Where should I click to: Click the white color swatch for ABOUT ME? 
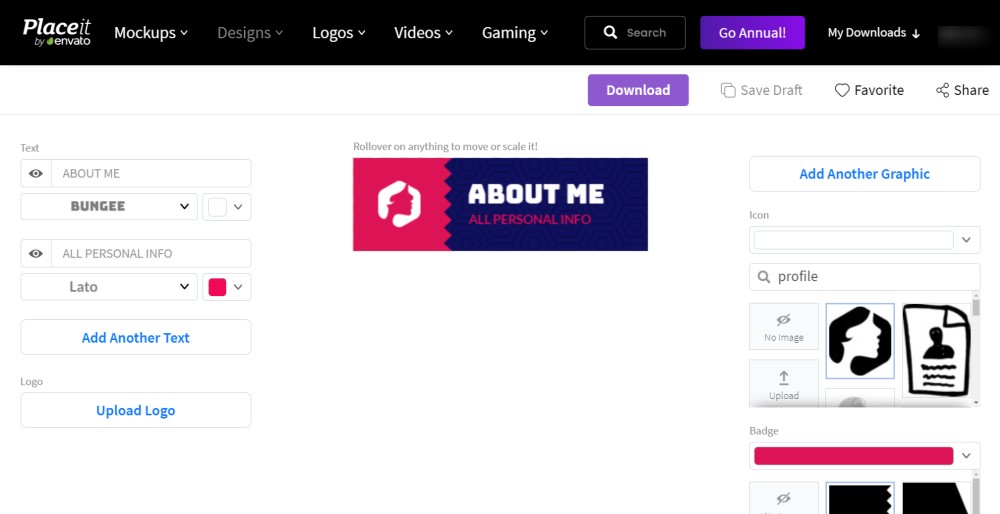tap(217, 207)
